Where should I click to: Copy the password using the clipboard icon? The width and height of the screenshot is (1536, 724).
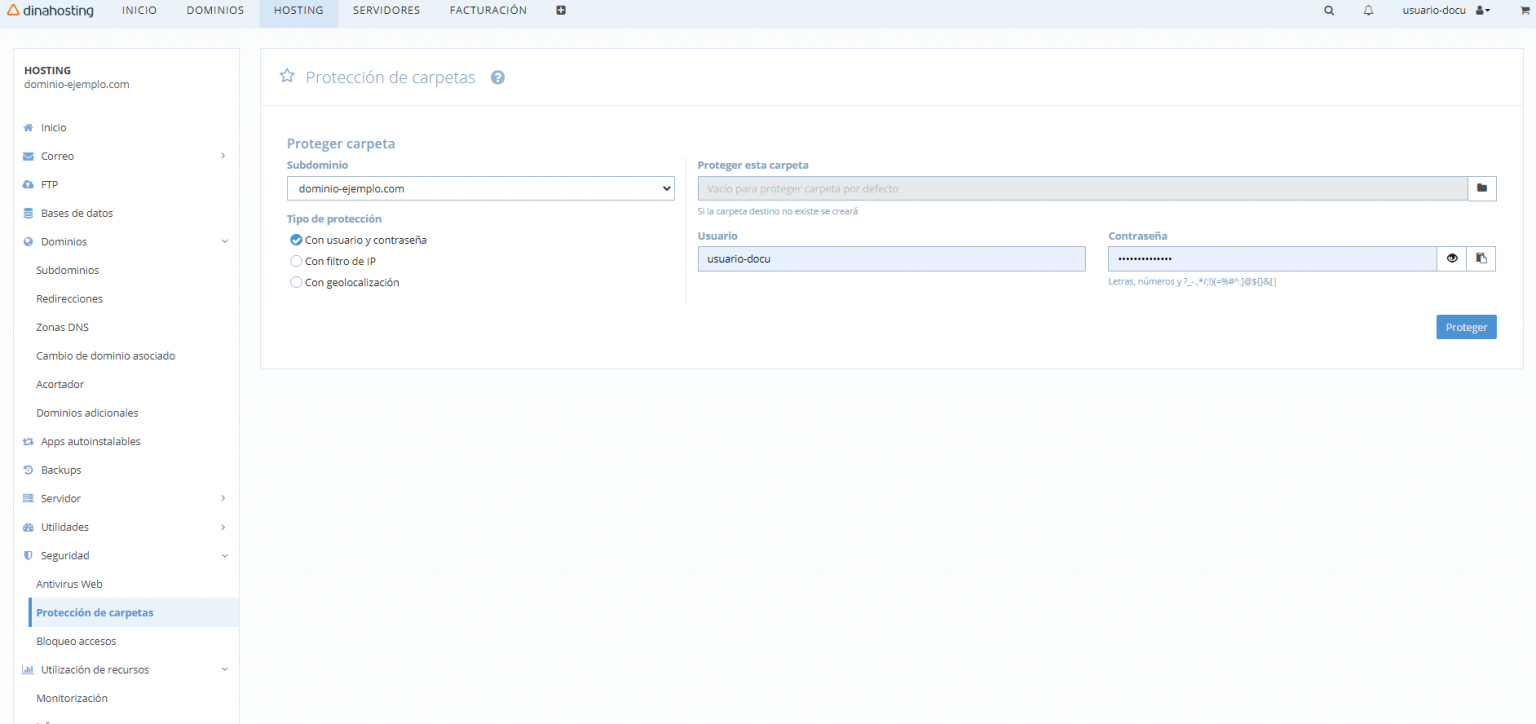point(1482,258)
